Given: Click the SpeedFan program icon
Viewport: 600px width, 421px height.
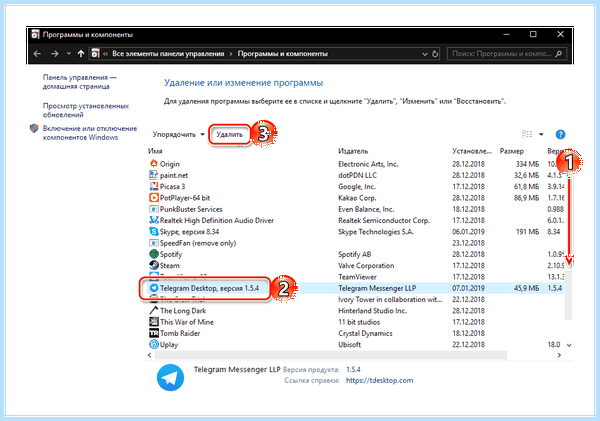Looking at the screenshot, I should [154, 243].
